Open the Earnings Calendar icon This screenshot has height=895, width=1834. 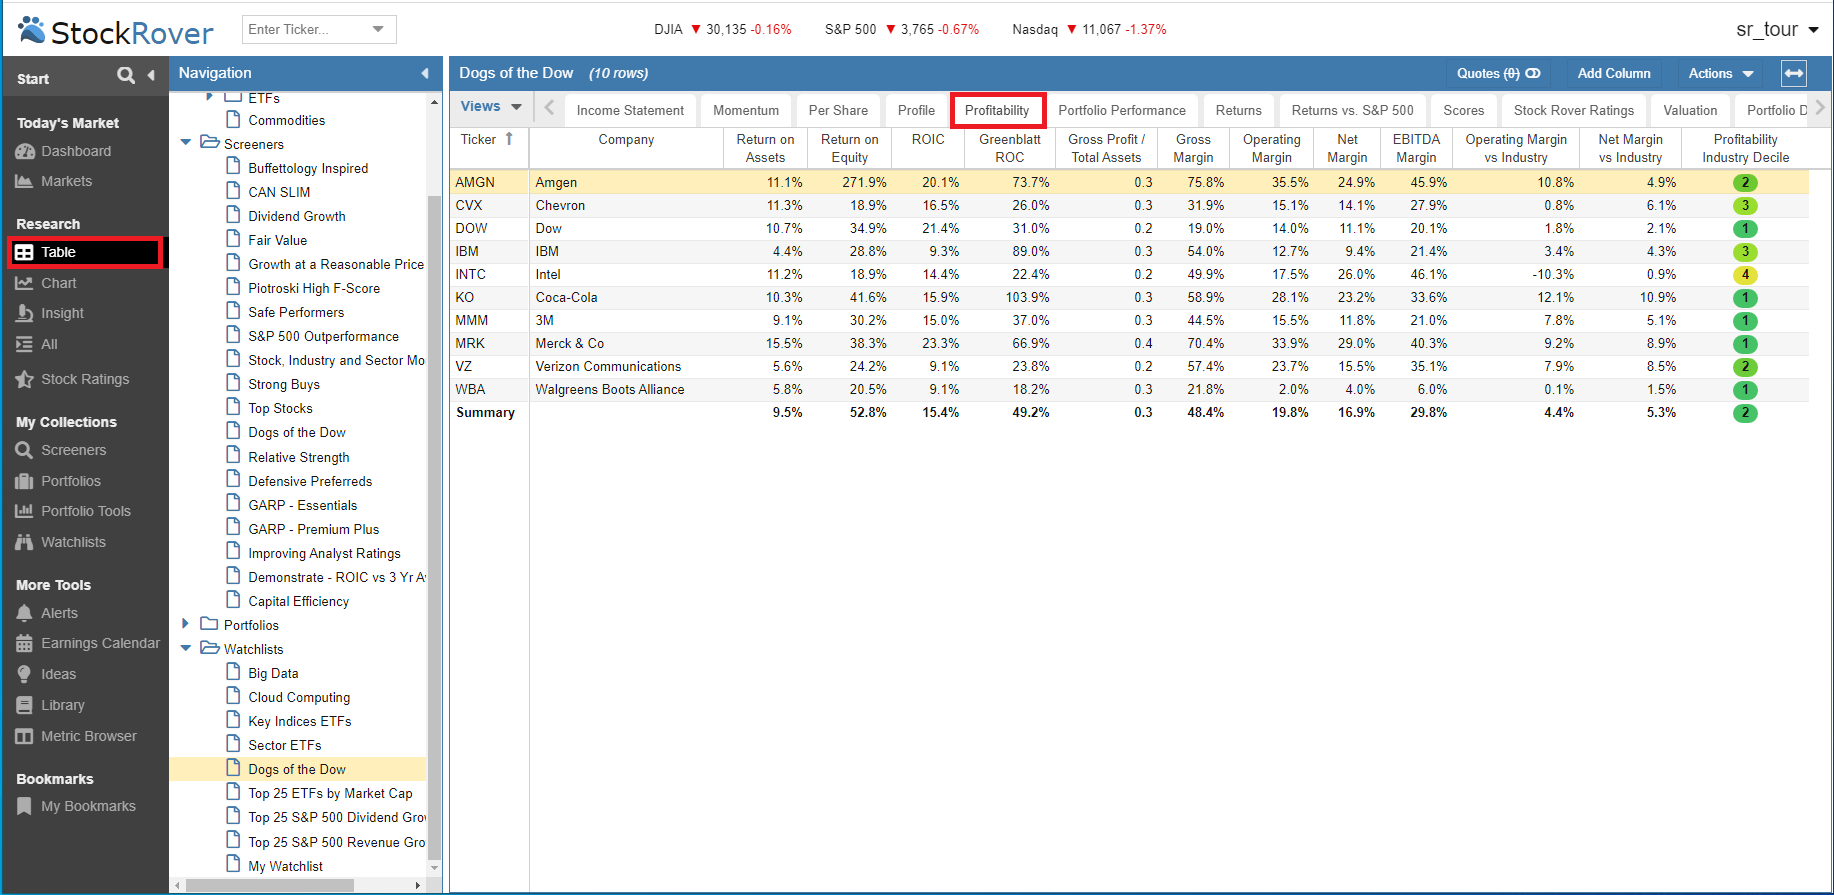(x=25, y=643)
